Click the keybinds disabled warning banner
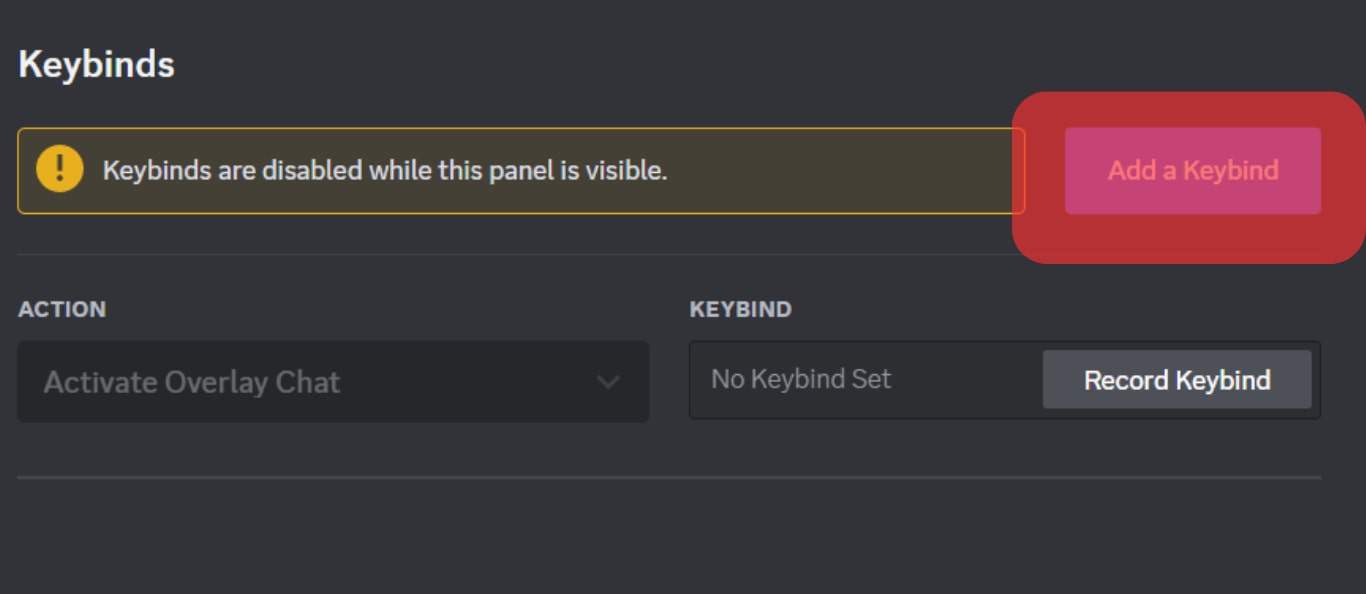Viewport: 1366px width, 594px height. tap(520, 170)
